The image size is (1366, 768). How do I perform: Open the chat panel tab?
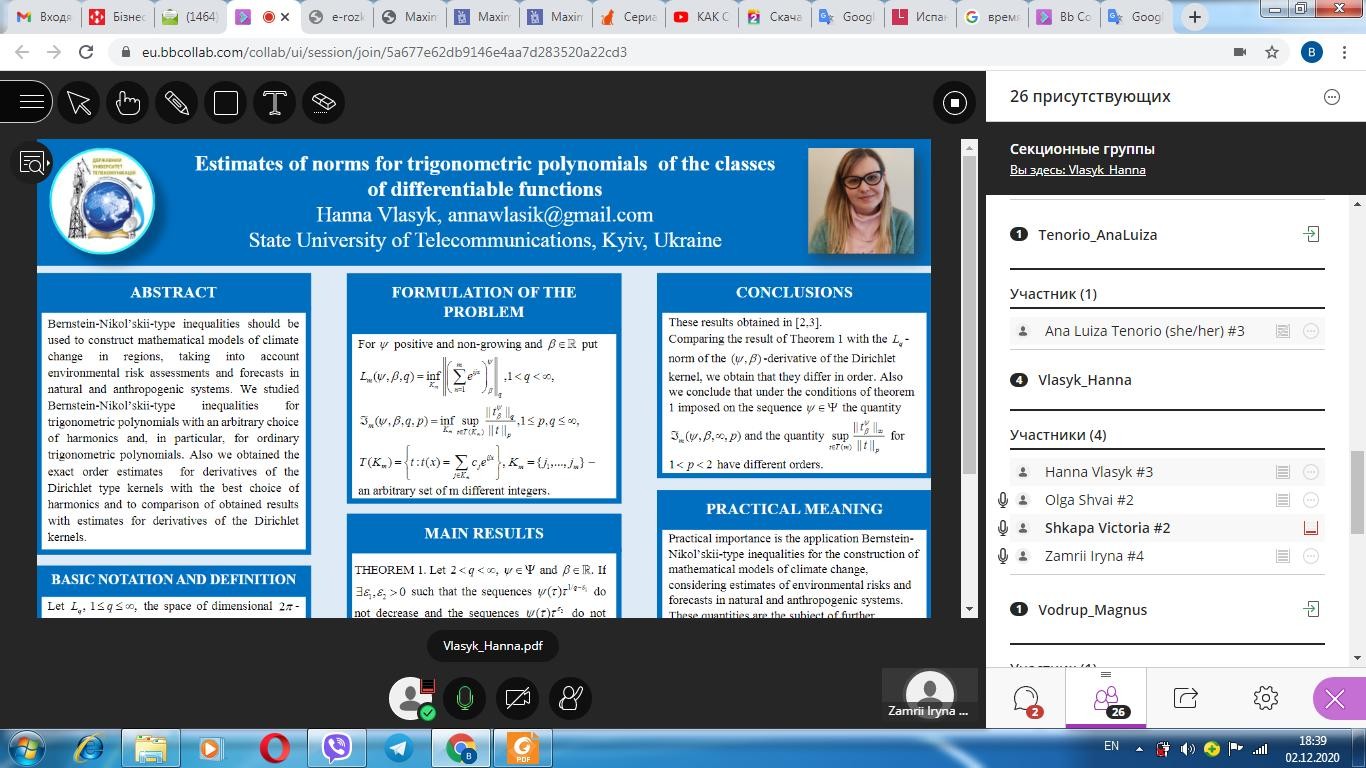[x=1026, y=699]
